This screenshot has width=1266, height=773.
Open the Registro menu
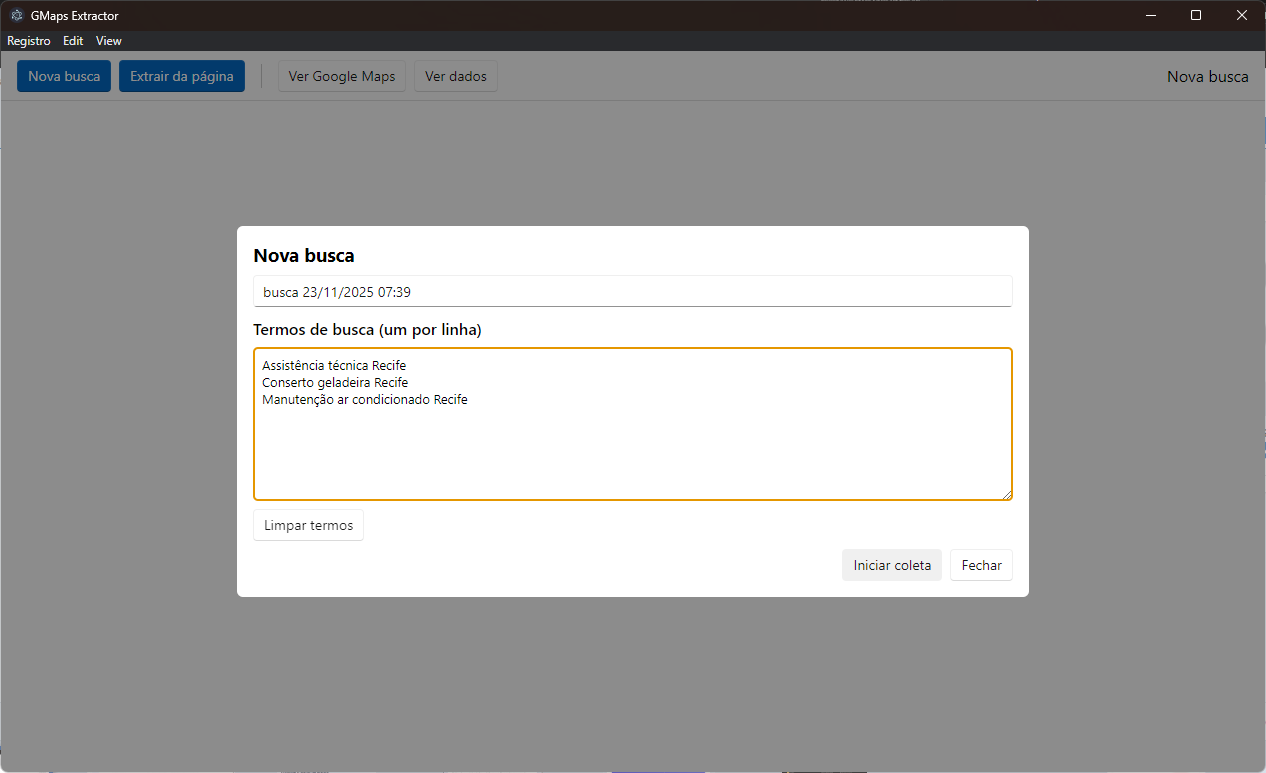tap(29, 41)
